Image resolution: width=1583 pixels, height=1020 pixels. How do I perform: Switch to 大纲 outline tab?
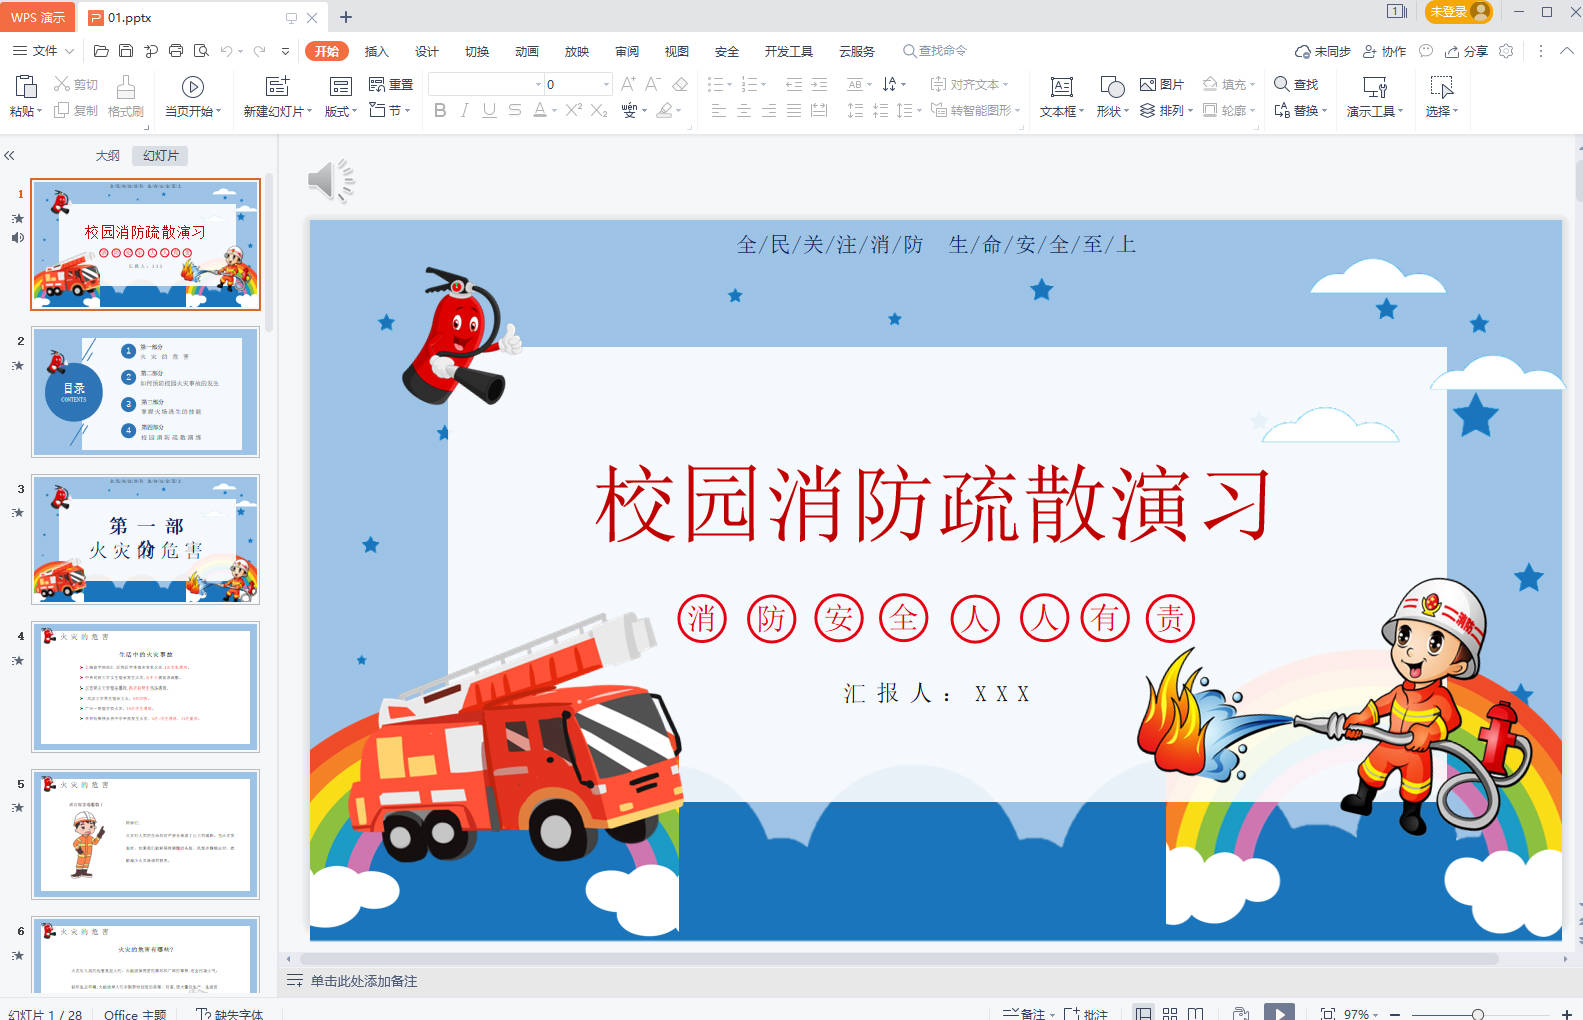pyautogui.click(x=108, y=156)
